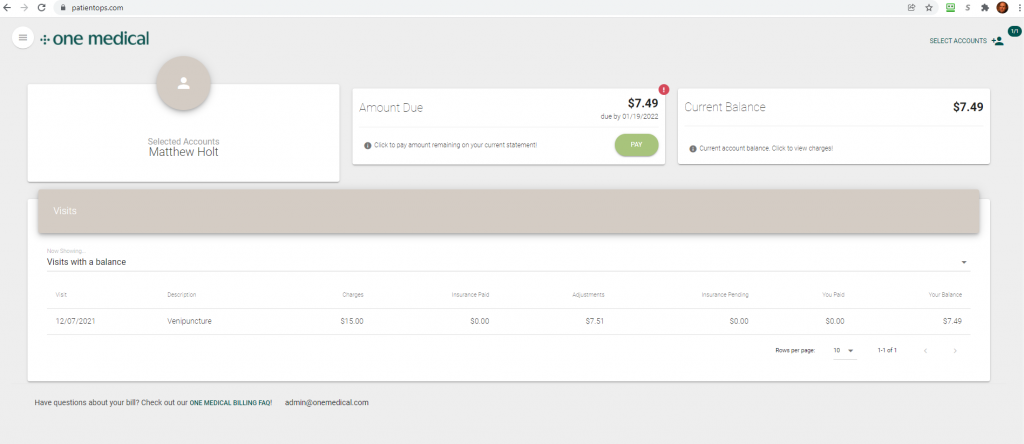The width and height of the screenshot is (1024, 444).
Task: Go forward with the browser forward arrow
Action: (x=25, y=8)
